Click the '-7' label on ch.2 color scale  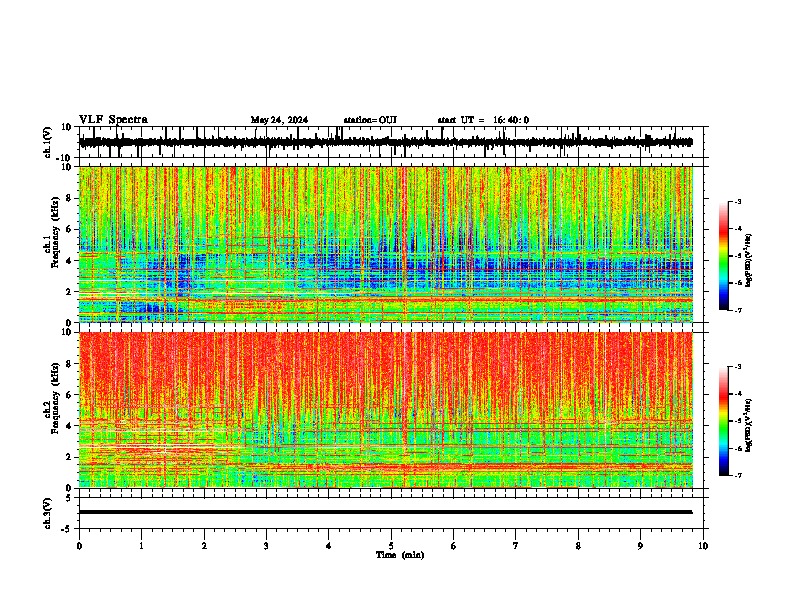click(x=738, y=476)
